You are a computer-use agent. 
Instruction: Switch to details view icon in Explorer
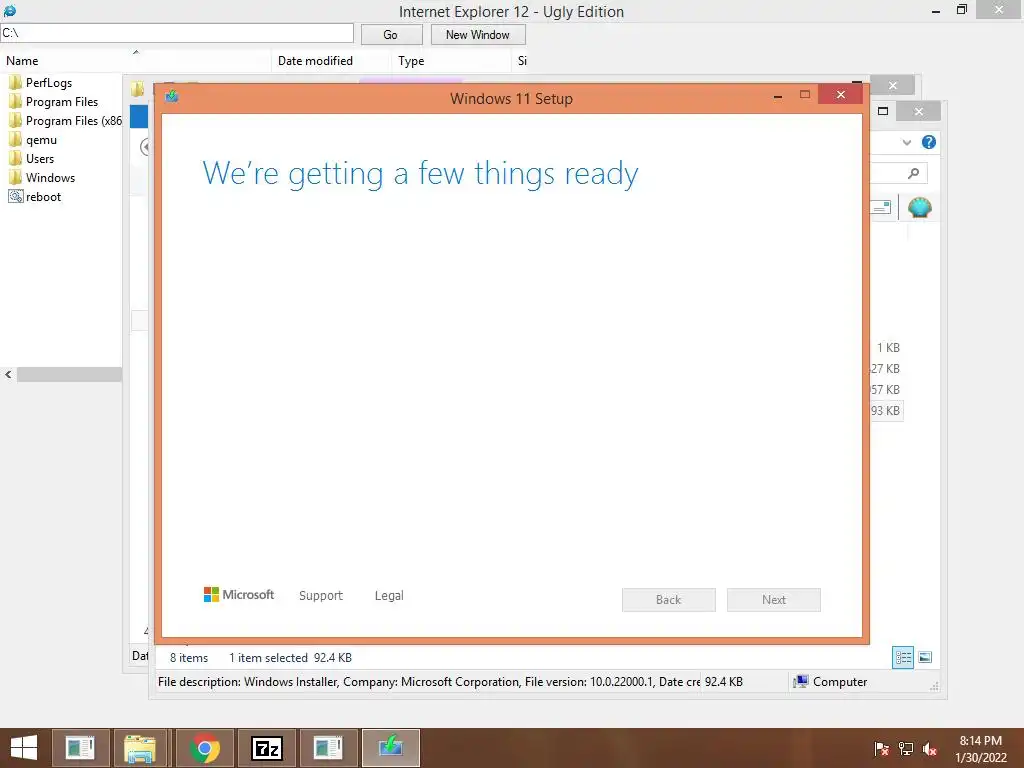903,657
